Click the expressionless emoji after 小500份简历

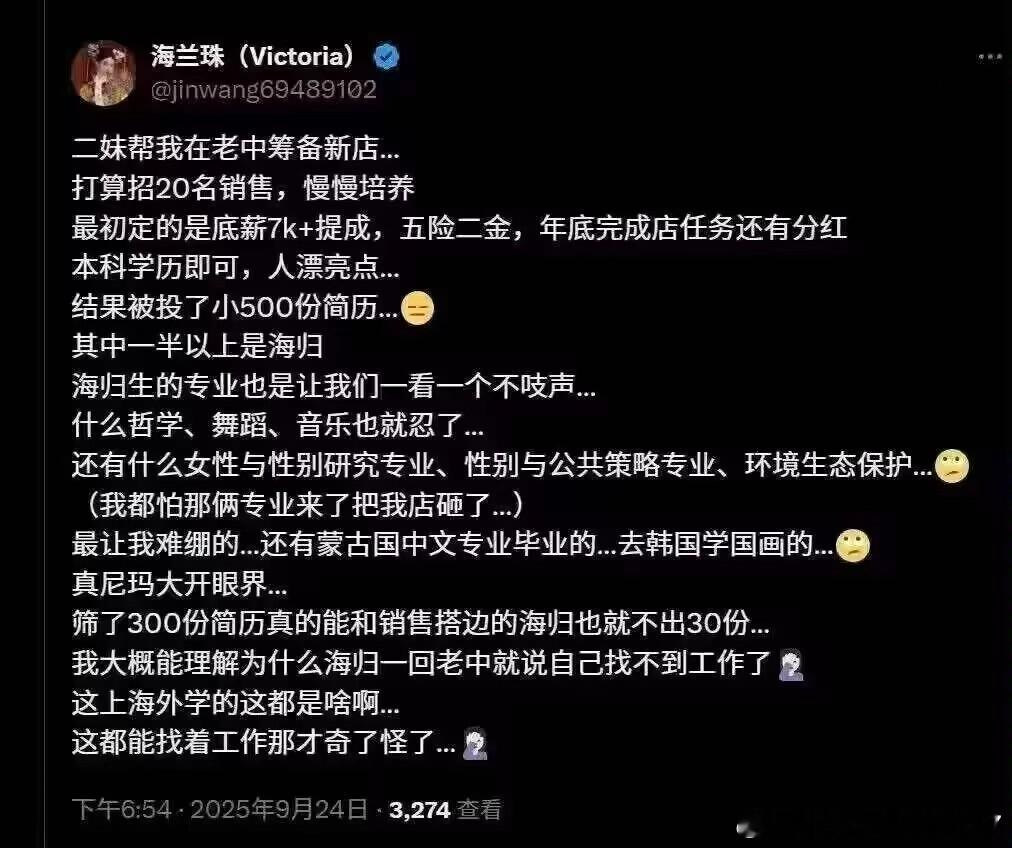point(417,308)
